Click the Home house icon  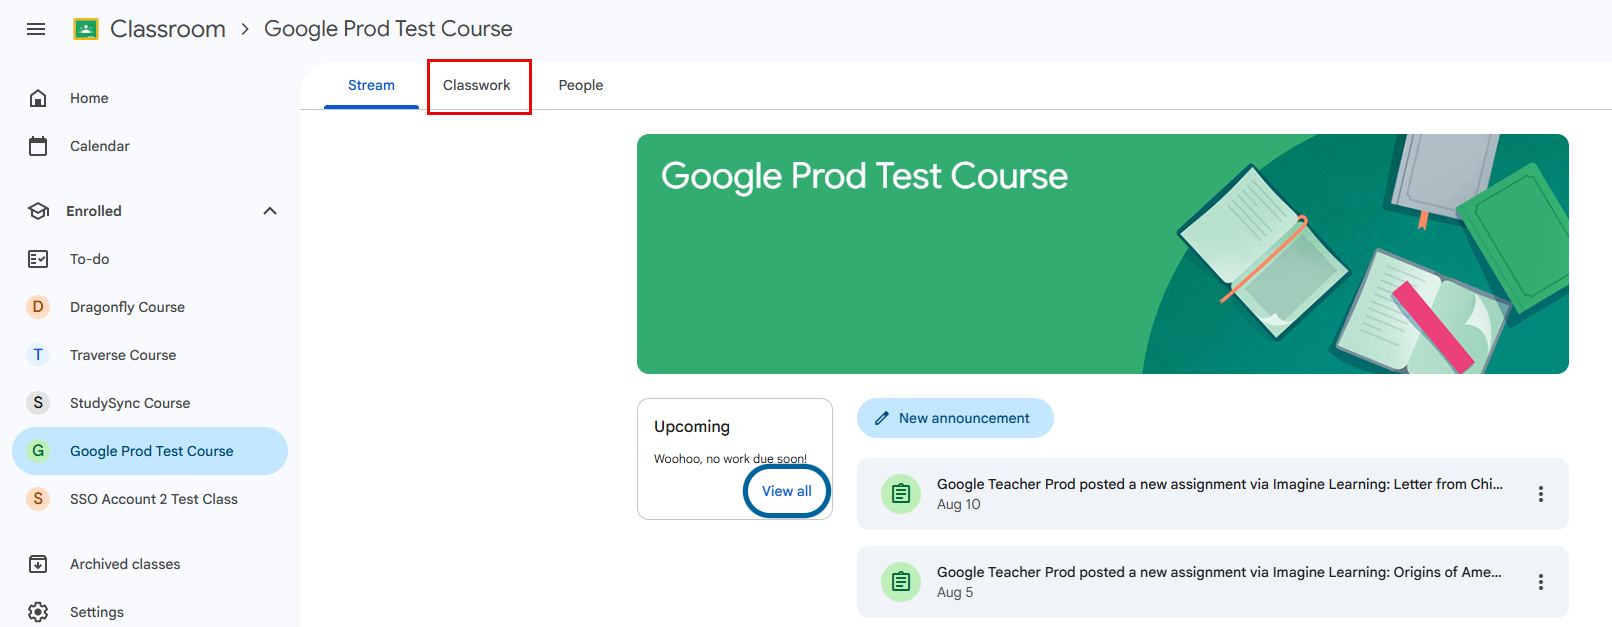38,98
